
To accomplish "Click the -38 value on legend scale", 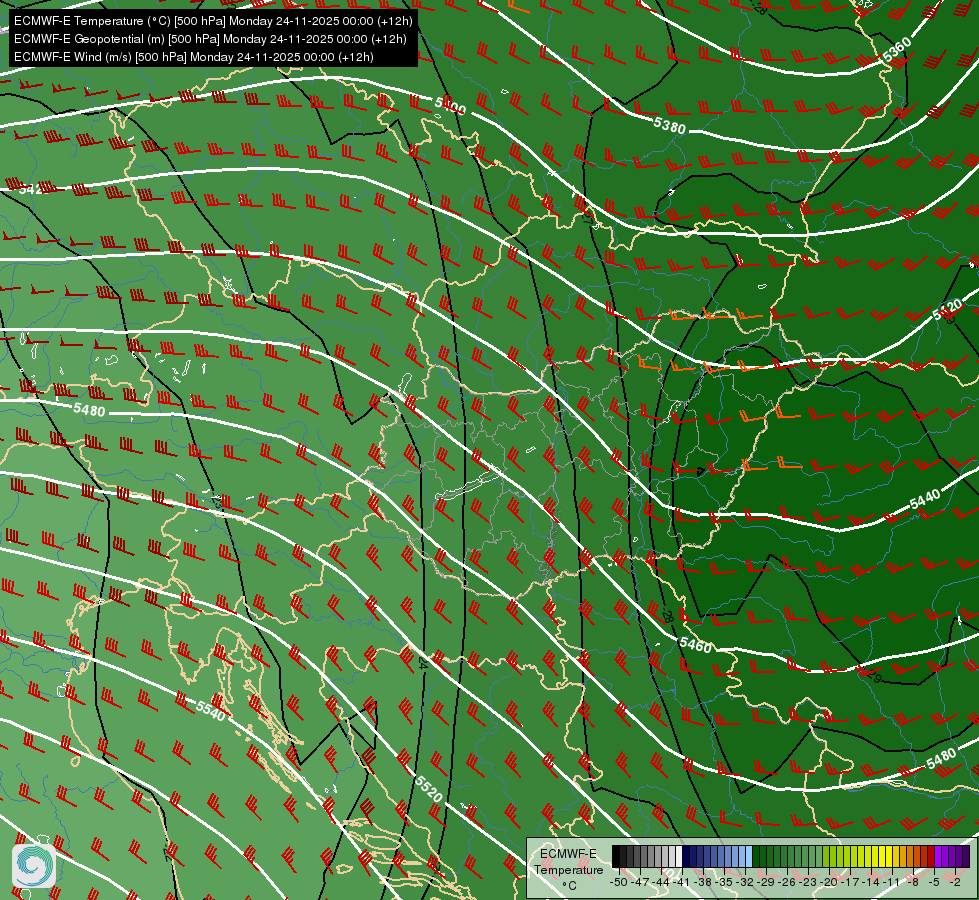I will coord(703,882).
